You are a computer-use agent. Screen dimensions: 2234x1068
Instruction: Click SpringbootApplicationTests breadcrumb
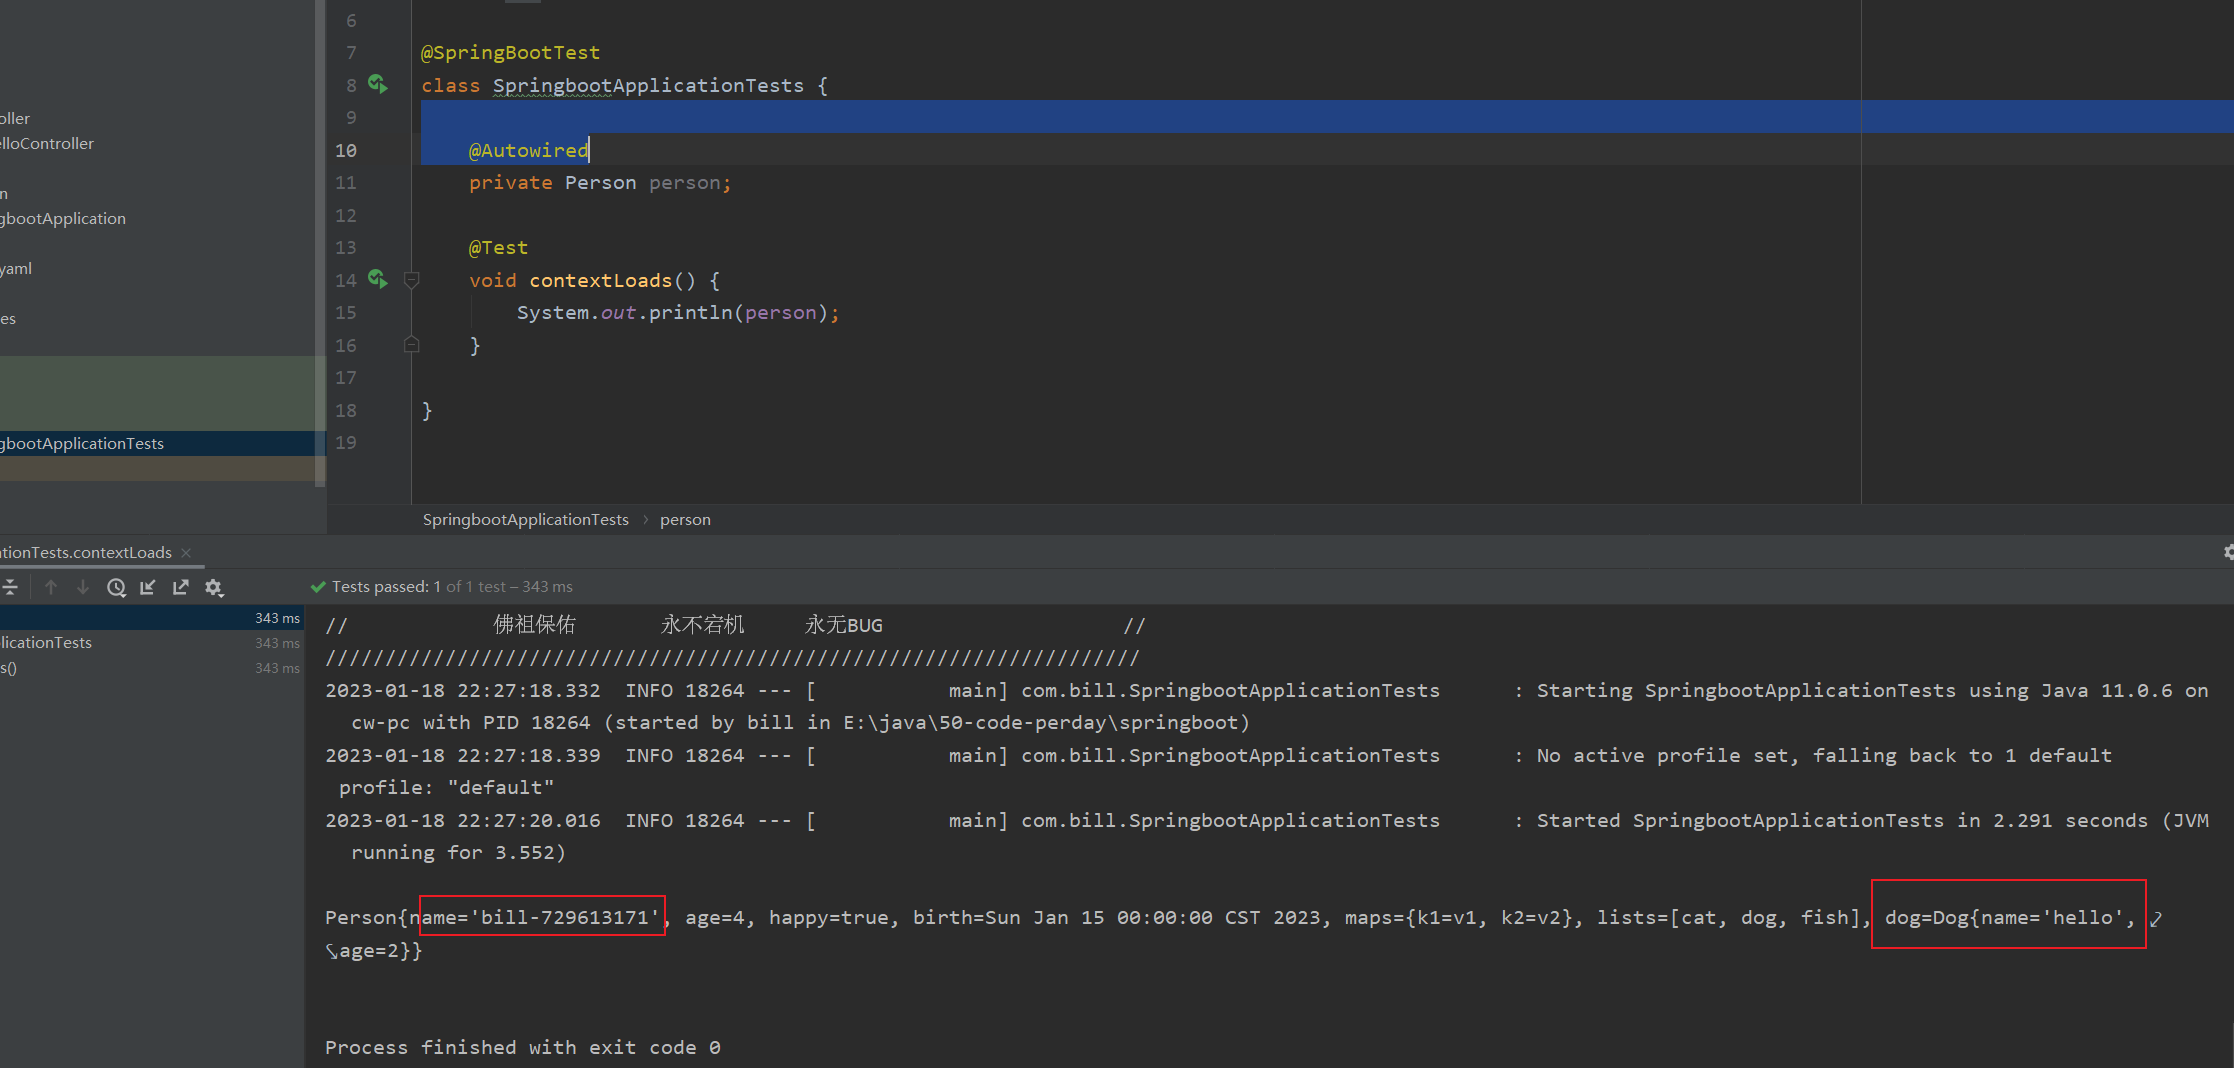[x=525, y=519]
